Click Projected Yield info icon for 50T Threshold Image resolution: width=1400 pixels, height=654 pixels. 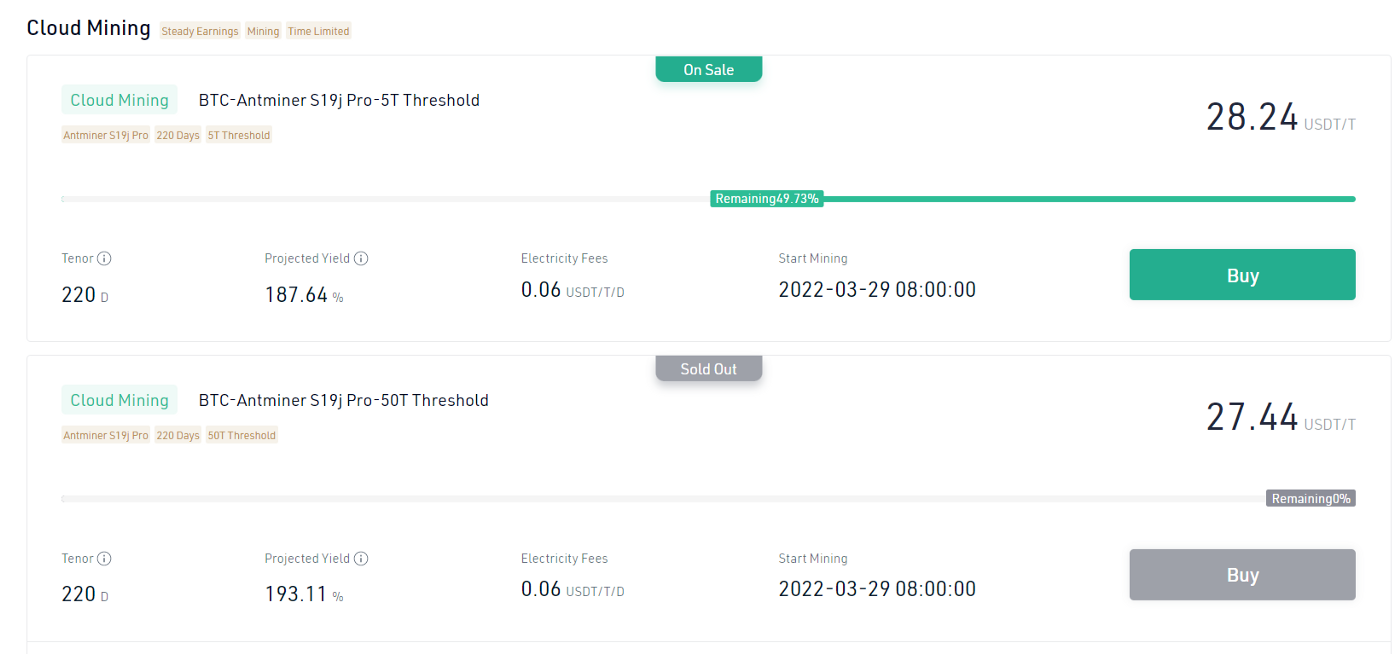point(361,558)
